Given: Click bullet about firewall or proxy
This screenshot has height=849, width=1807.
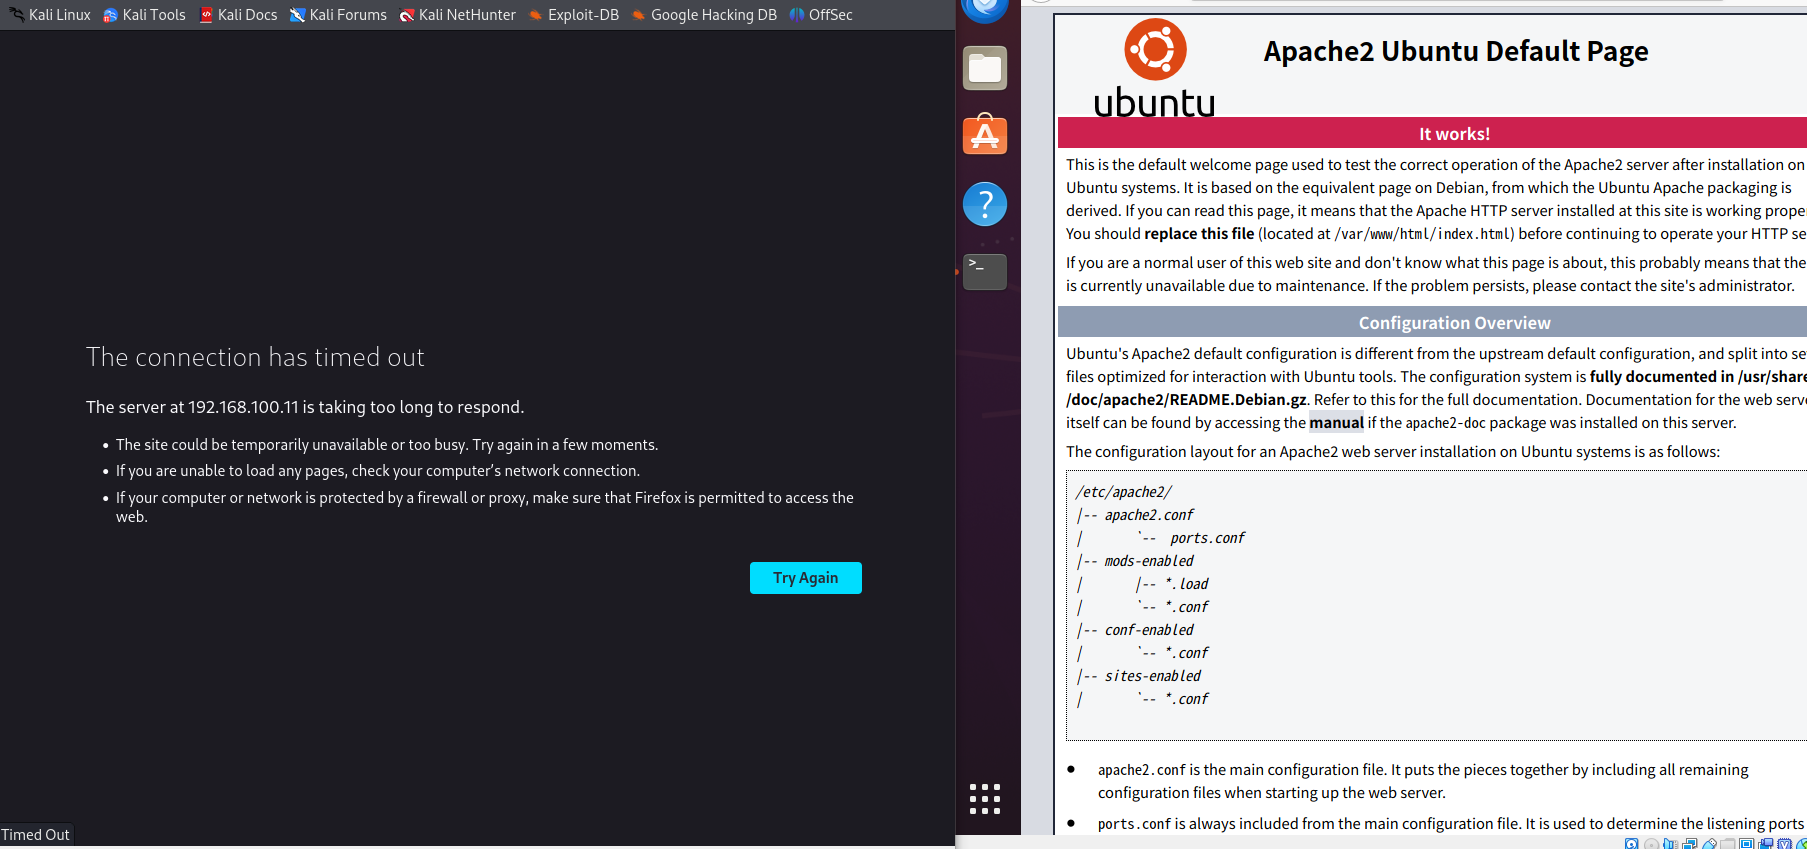Looking at the screenshot, I should point(485,507).
